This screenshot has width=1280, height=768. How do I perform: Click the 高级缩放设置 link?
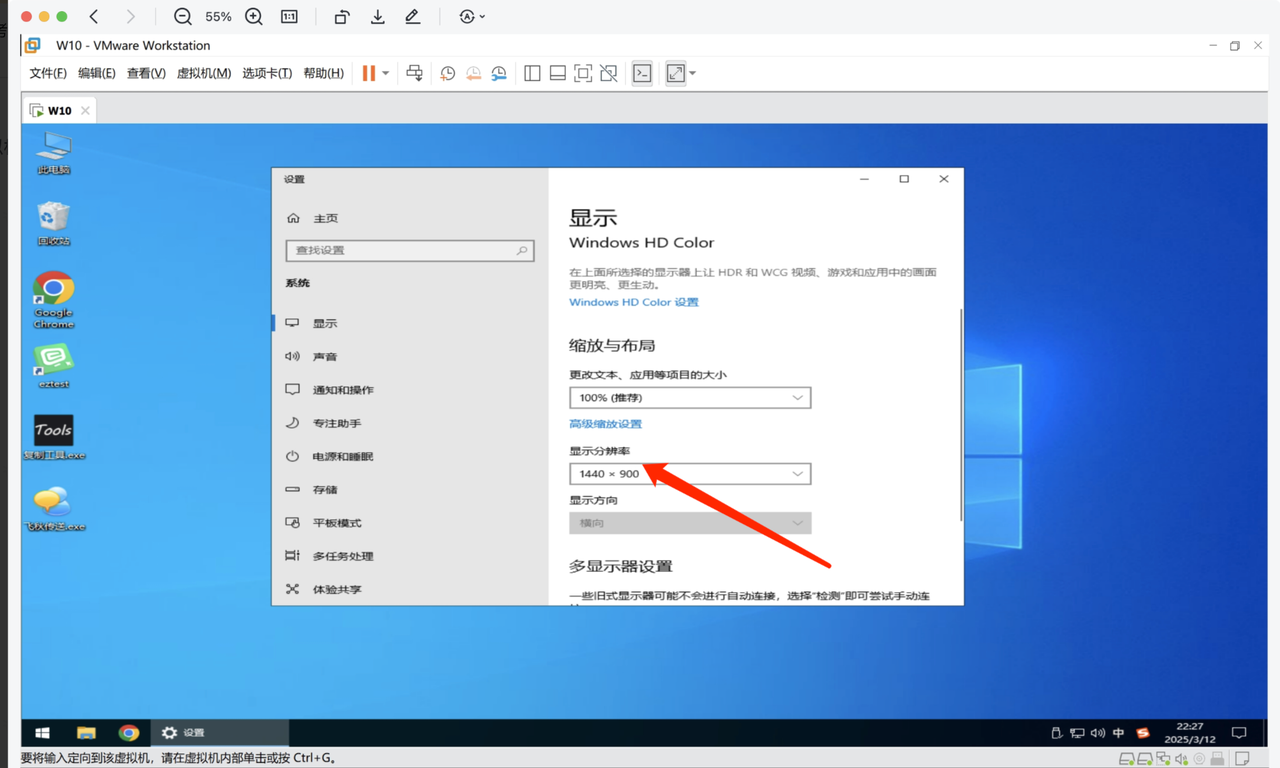(x=605, y=424)
